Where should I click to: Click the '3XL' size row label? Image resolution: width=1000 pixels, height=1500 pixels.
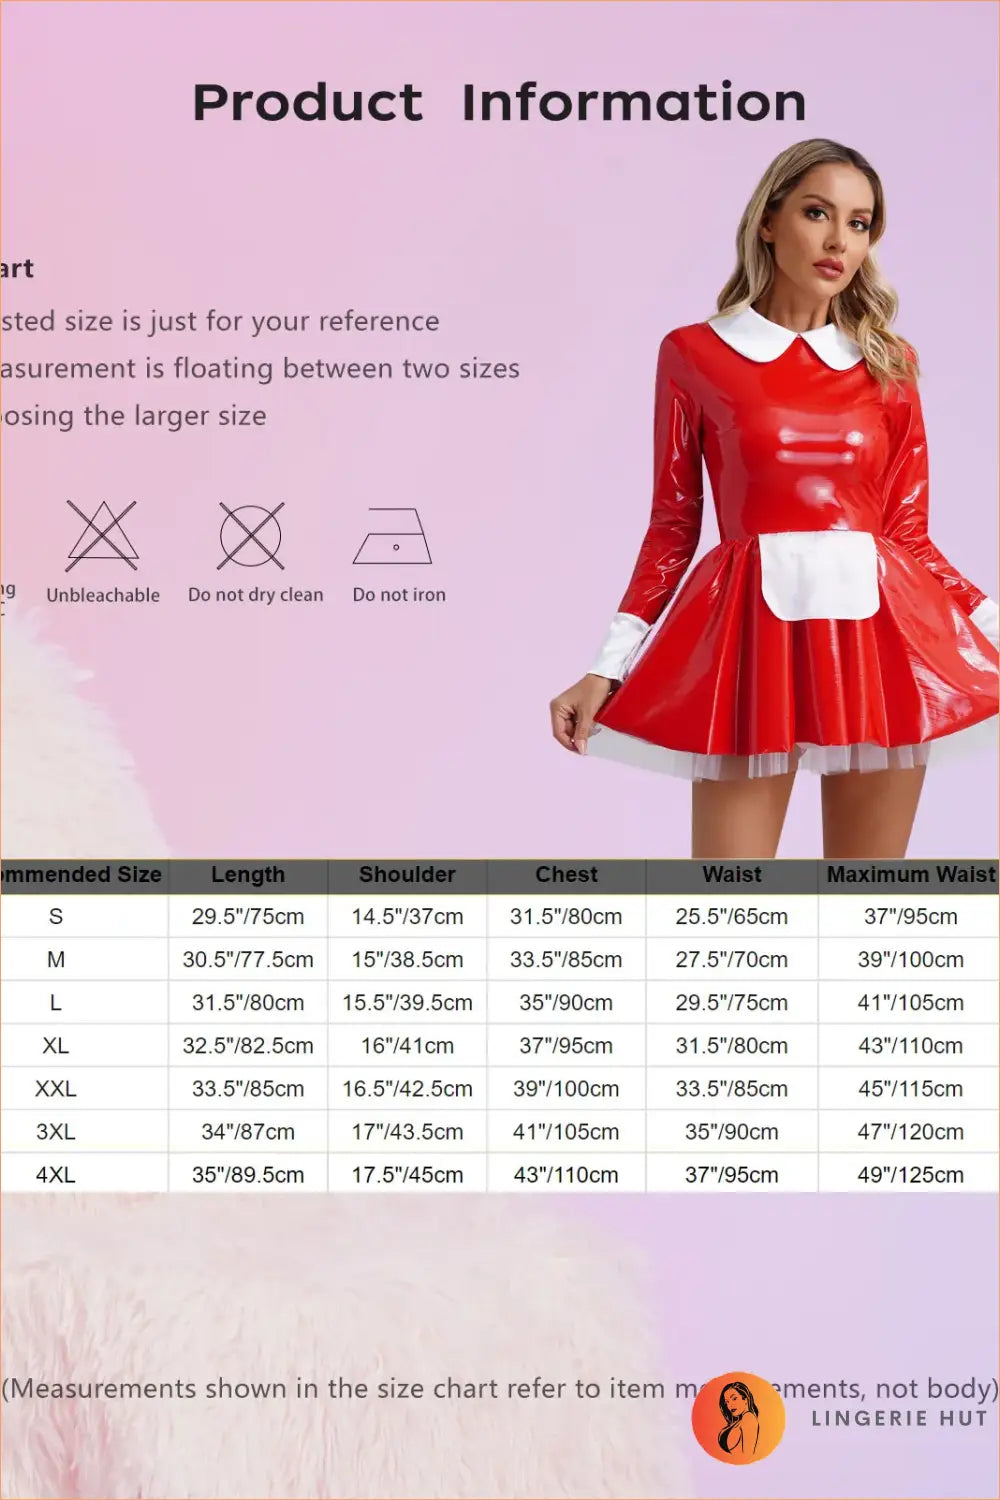[x=56, y=1131]
